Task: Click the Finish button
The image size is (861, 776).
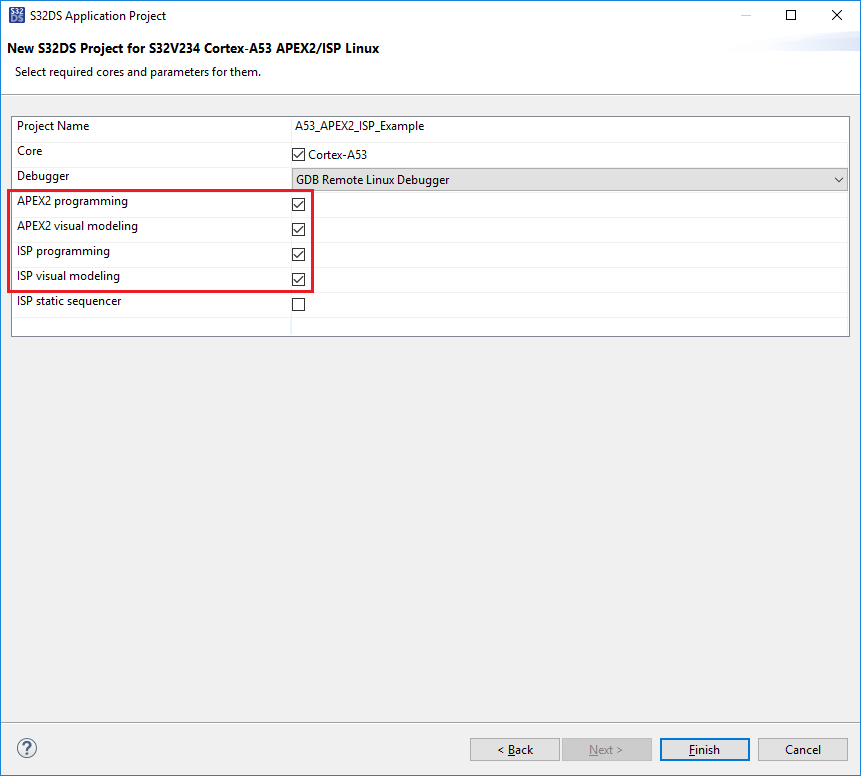Action: click(x=704, y=749)
